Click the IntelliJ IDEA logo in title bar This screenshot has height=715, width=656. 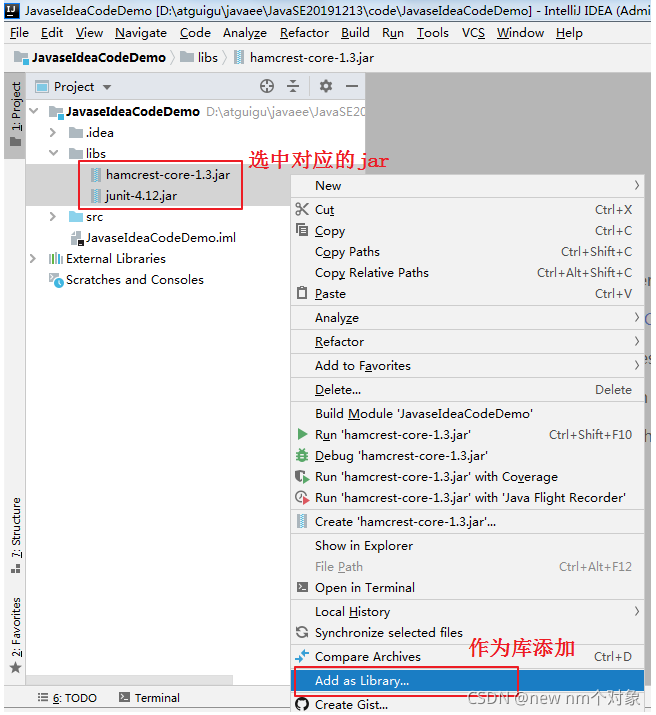tap(12, 10)
